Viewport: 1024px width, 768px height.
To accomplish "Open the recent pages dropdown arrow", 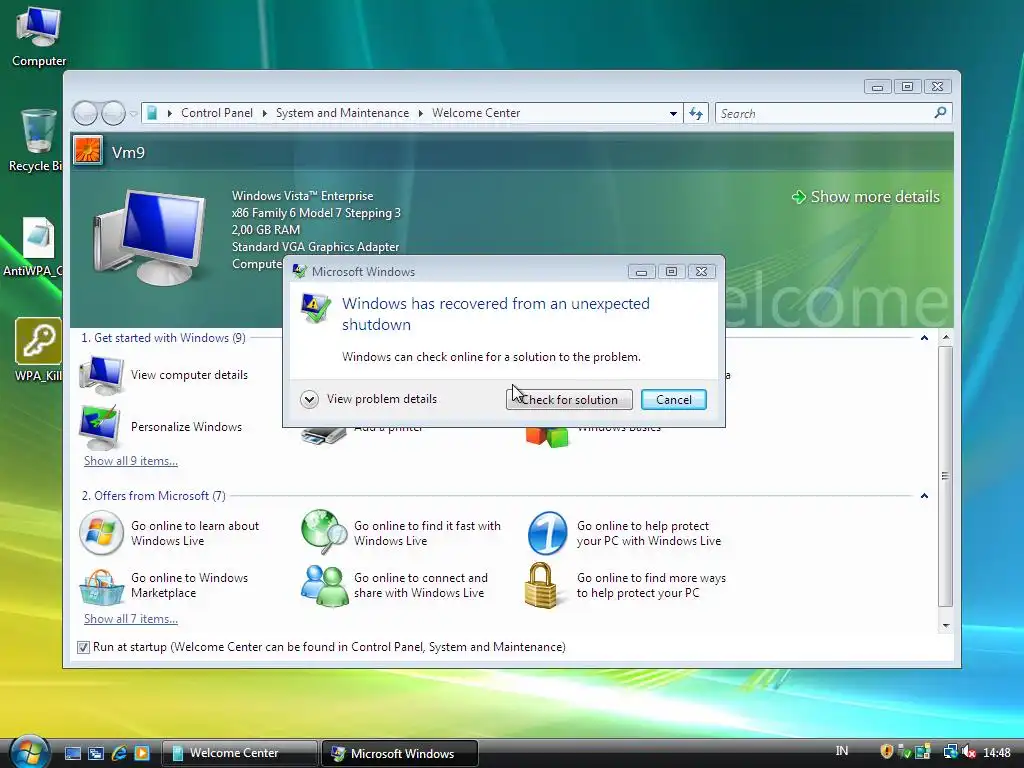I will coord(133,114).
